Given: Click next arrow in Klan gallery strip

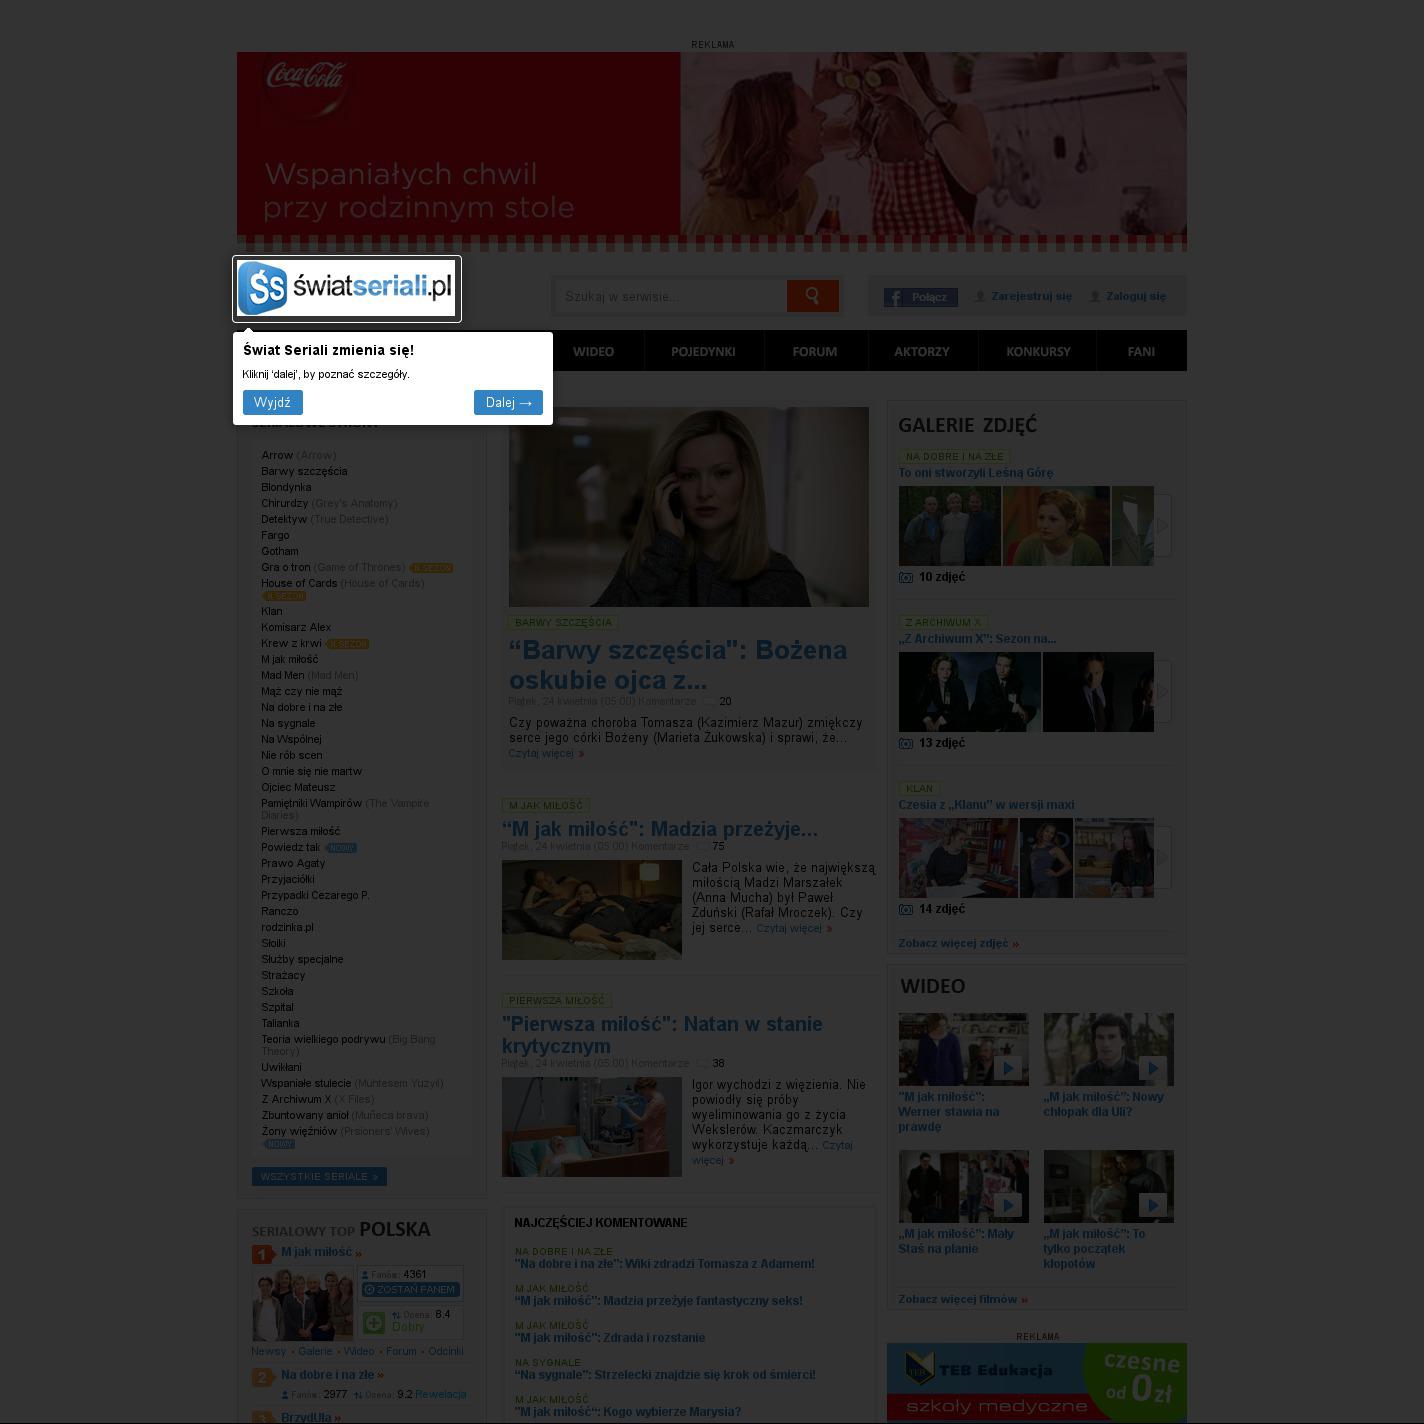Looking at the screenshot, I should point(1162,857).
